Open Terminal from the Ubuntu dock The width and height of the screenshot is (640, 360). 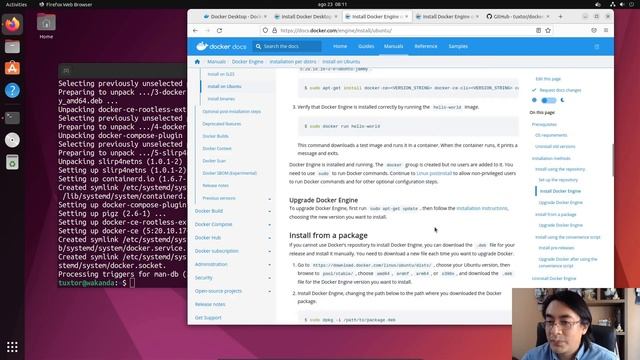(12, 118)
